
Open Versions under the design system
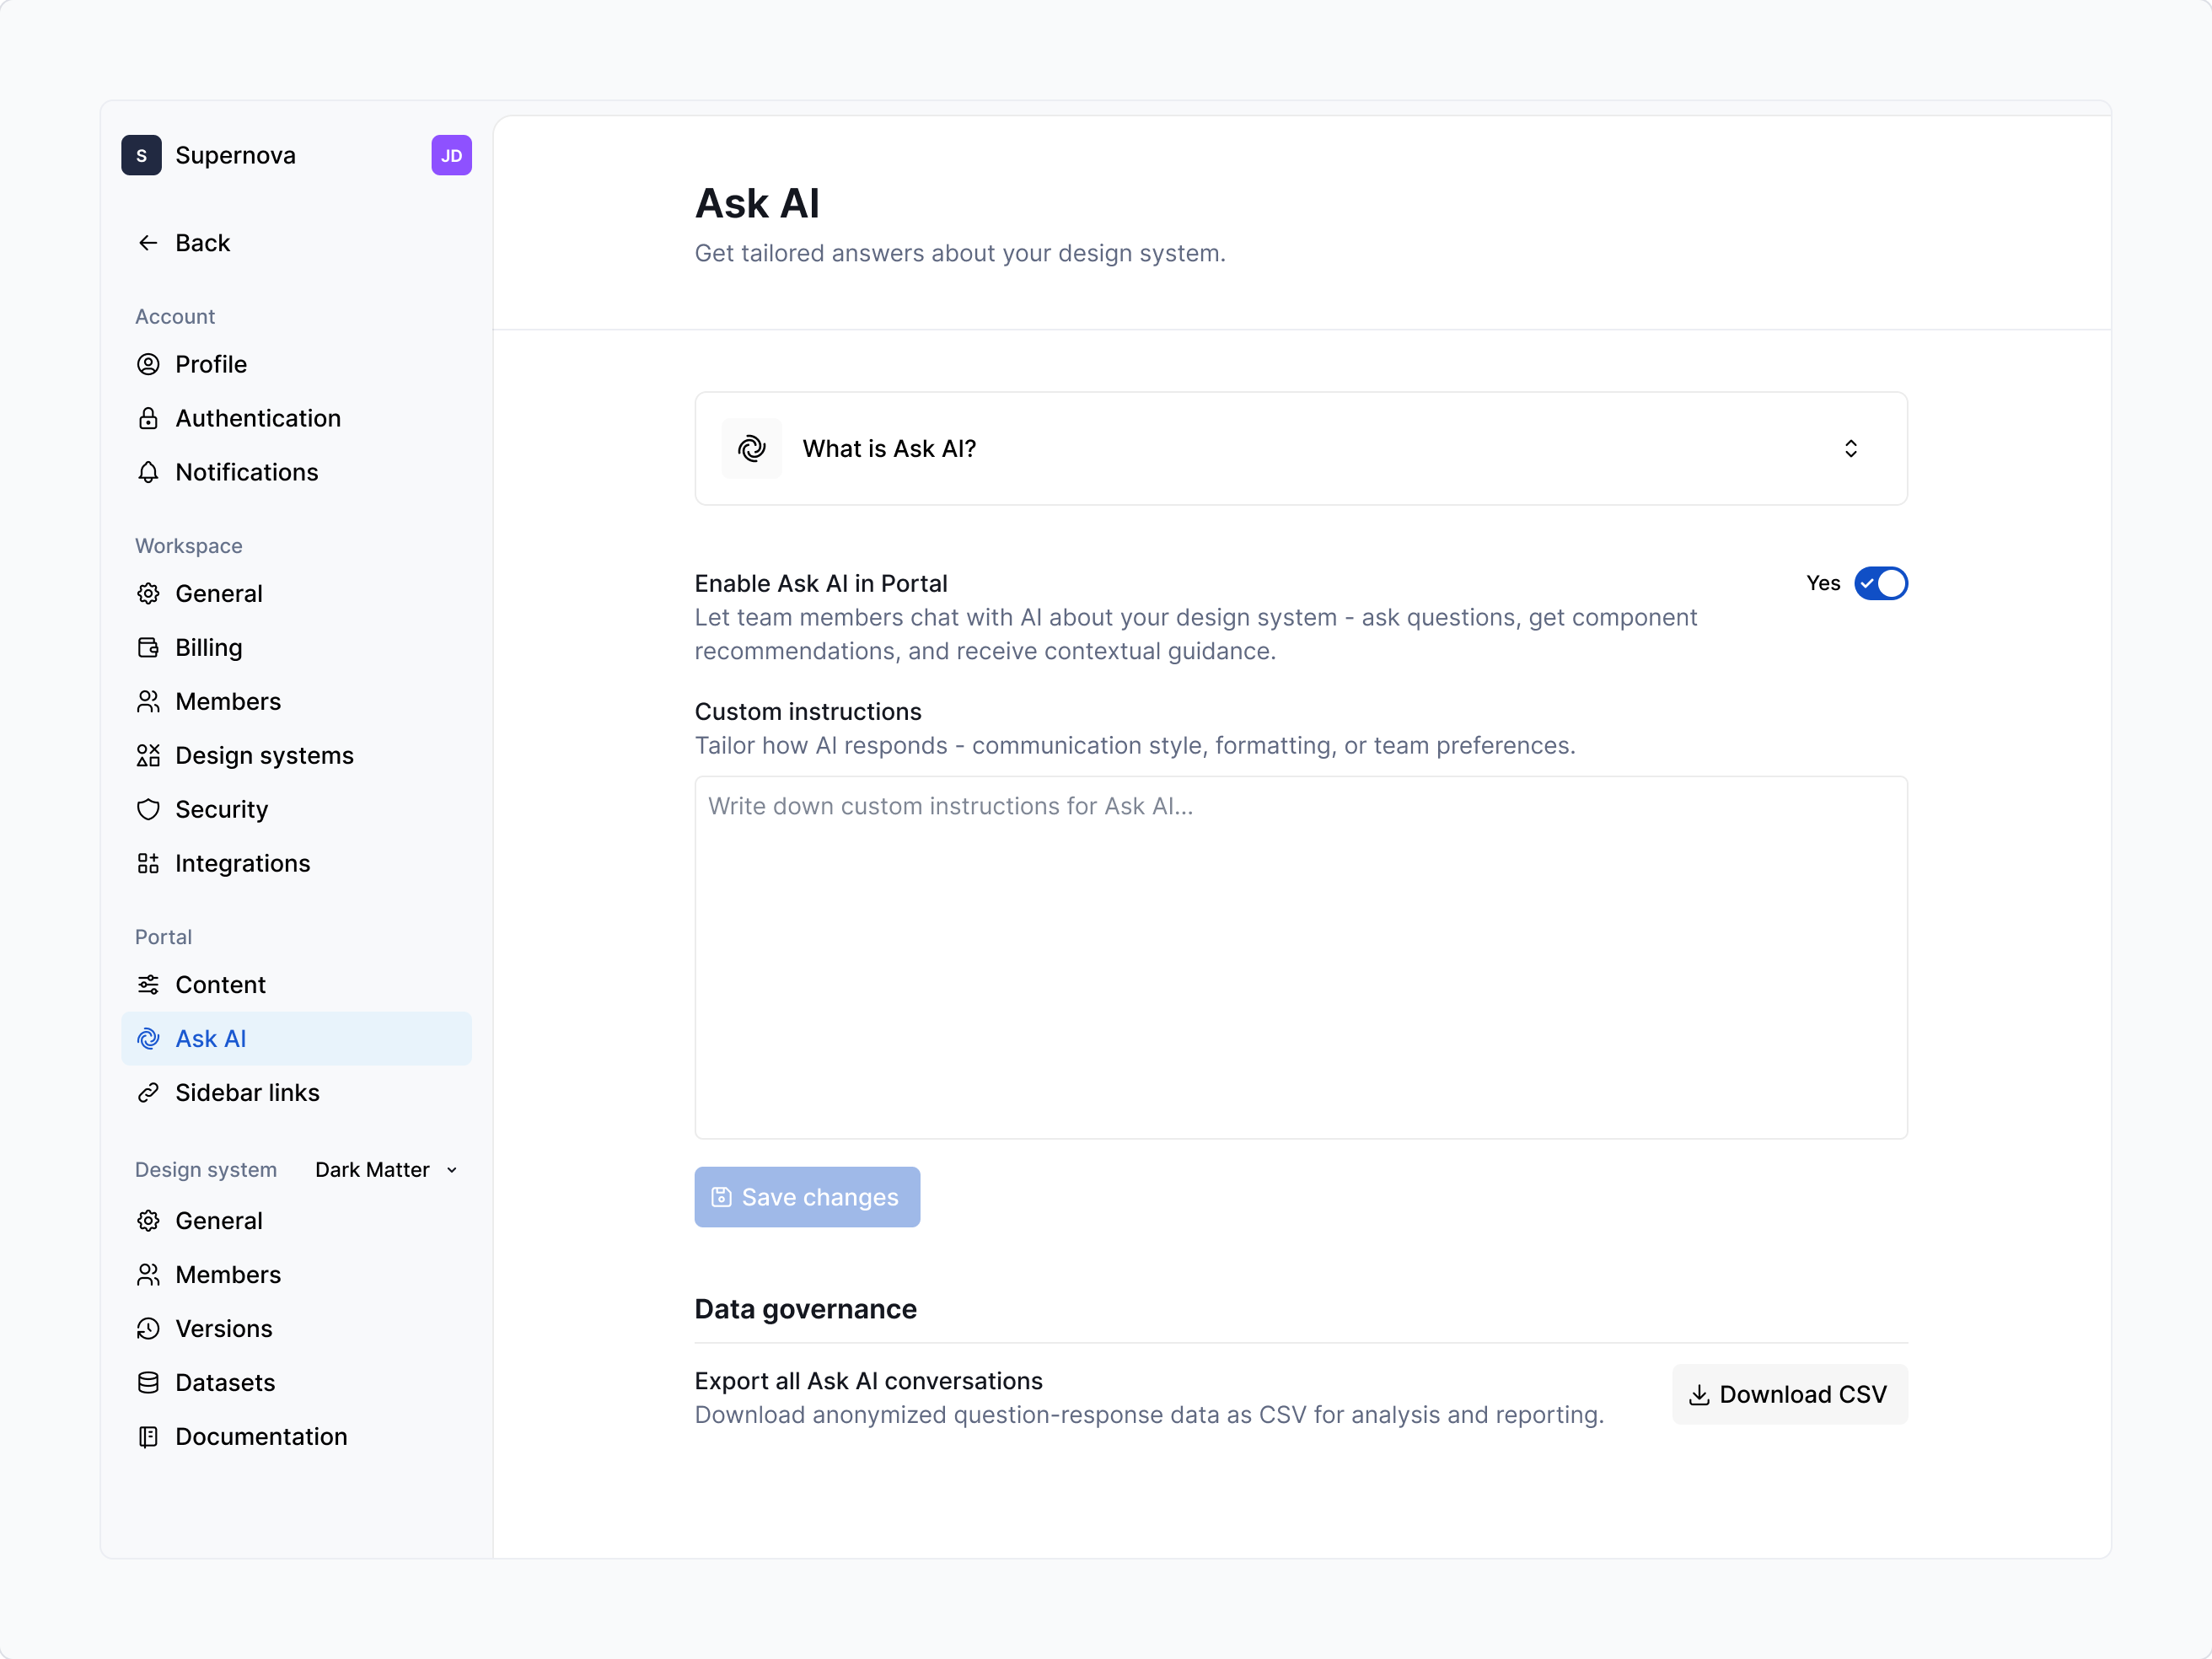coord(223,1328)
